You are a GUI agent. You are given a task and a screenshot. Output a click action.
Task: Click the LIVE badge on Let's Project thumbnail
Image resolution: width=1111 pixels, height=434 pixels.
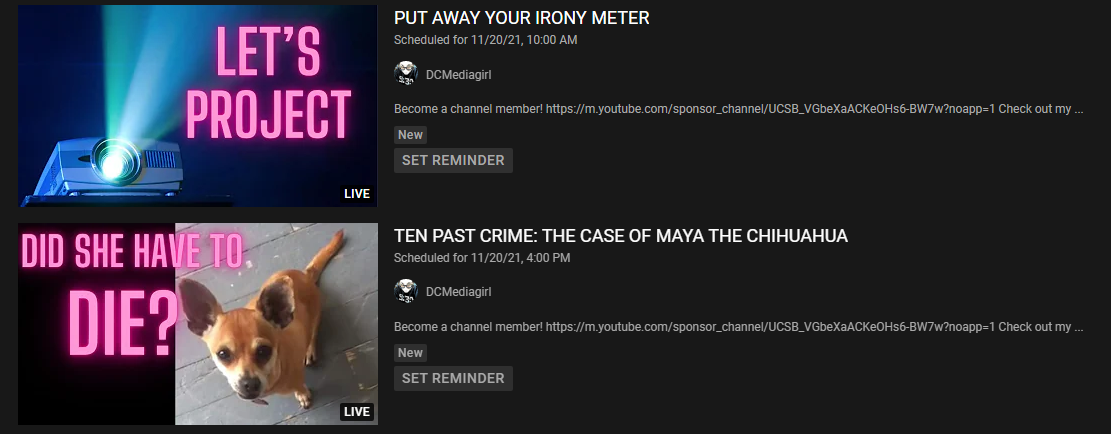[357, 193]
